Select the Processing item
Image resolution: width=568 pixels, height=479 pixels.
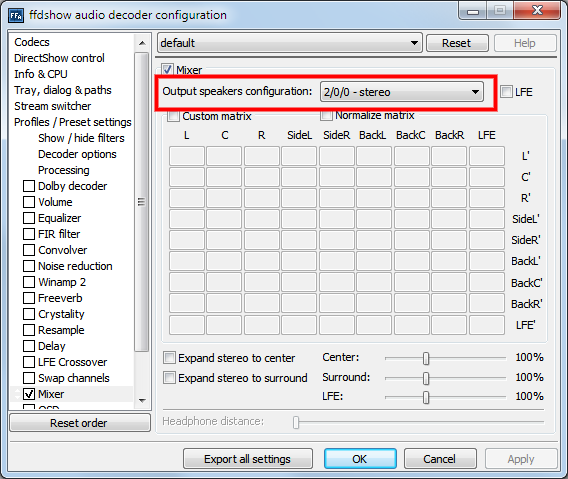(64, 170)
